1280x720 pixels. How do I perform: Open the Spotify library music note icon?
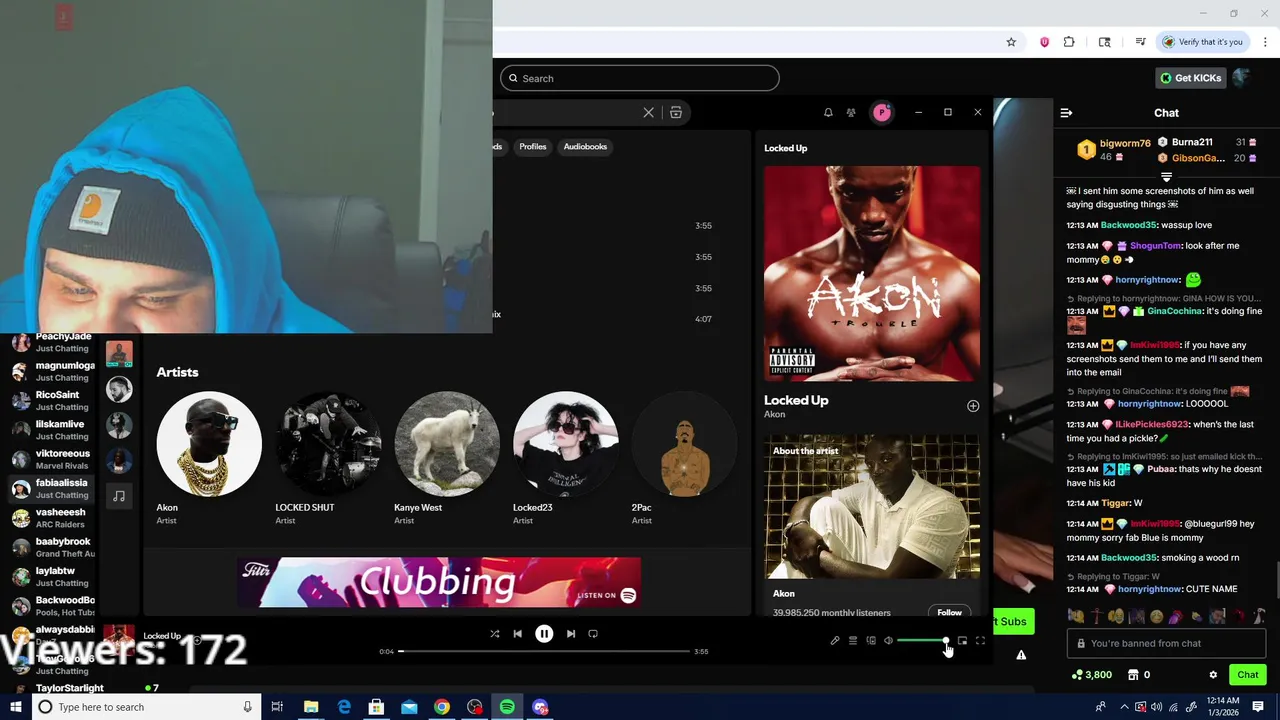click(x=119, y=496)
